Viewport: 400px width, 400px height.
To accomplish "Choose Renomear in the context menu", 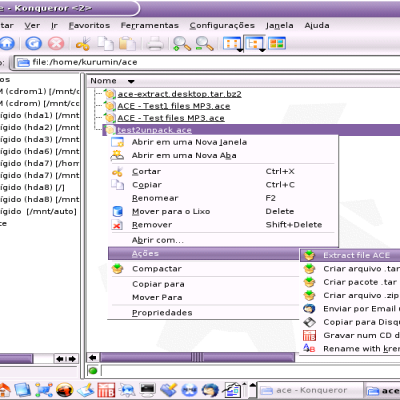I will 223,198.
